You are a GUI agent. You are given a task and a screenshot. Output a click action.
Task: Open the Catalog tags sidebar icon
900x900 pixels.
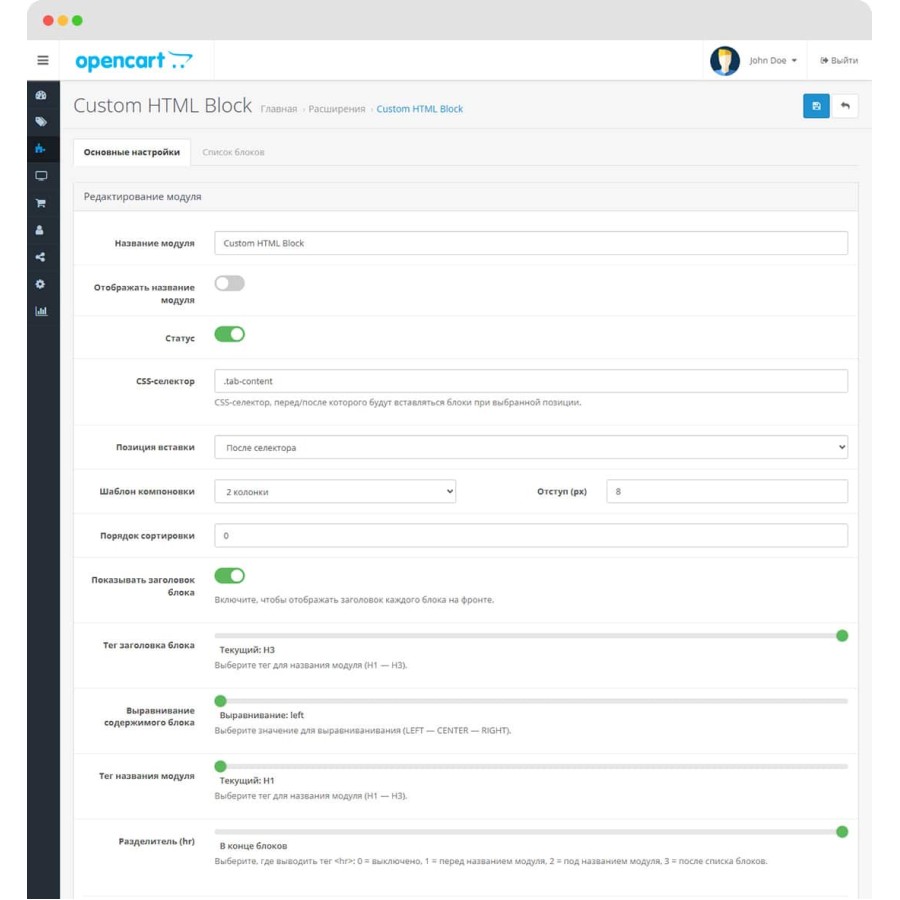click(41, 122)
